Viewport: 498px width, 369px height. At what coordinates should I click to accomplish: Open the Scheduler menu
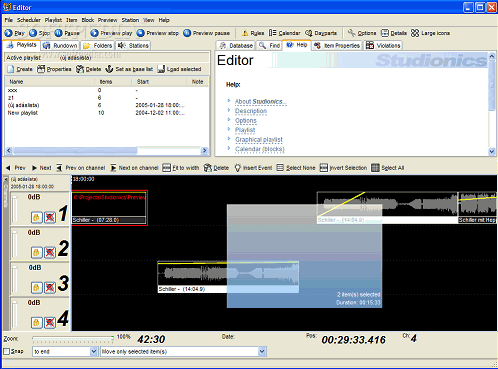click(x=29, y=20)
